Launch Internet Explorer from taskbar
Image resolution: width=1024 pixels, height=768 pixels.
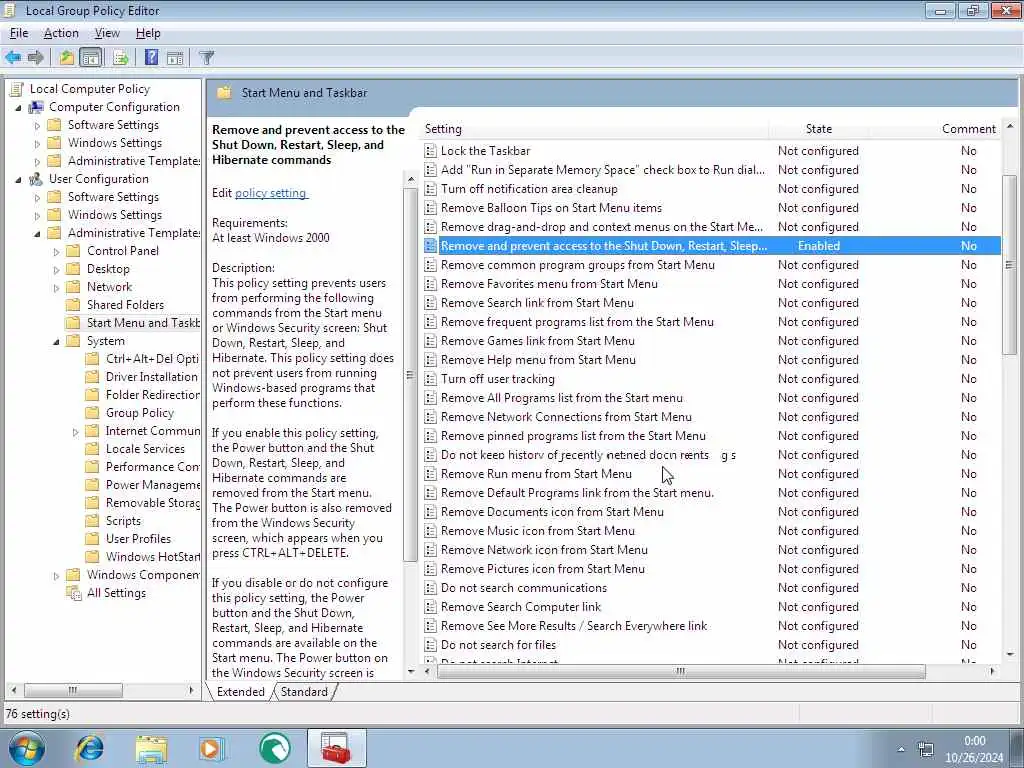tap(89, 748)
